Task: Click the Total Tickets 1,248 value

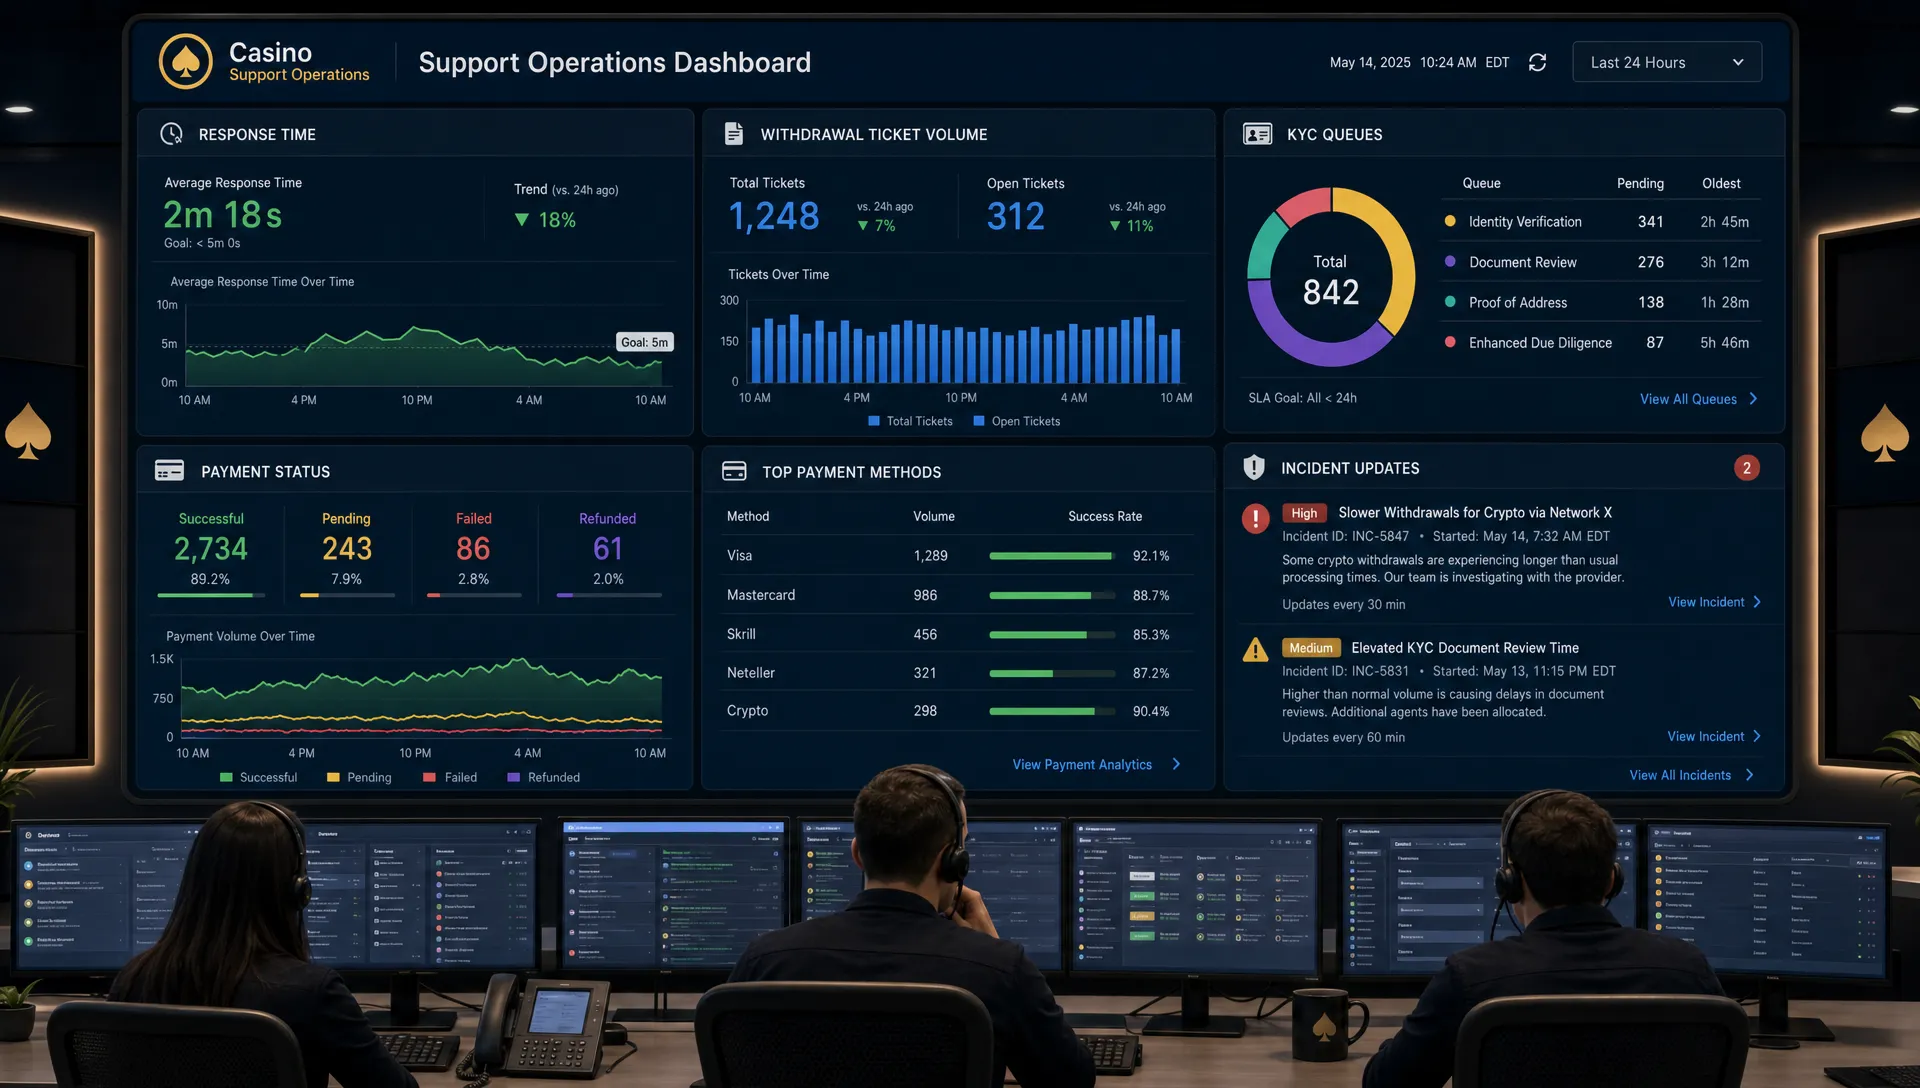Action: point(774,216)
